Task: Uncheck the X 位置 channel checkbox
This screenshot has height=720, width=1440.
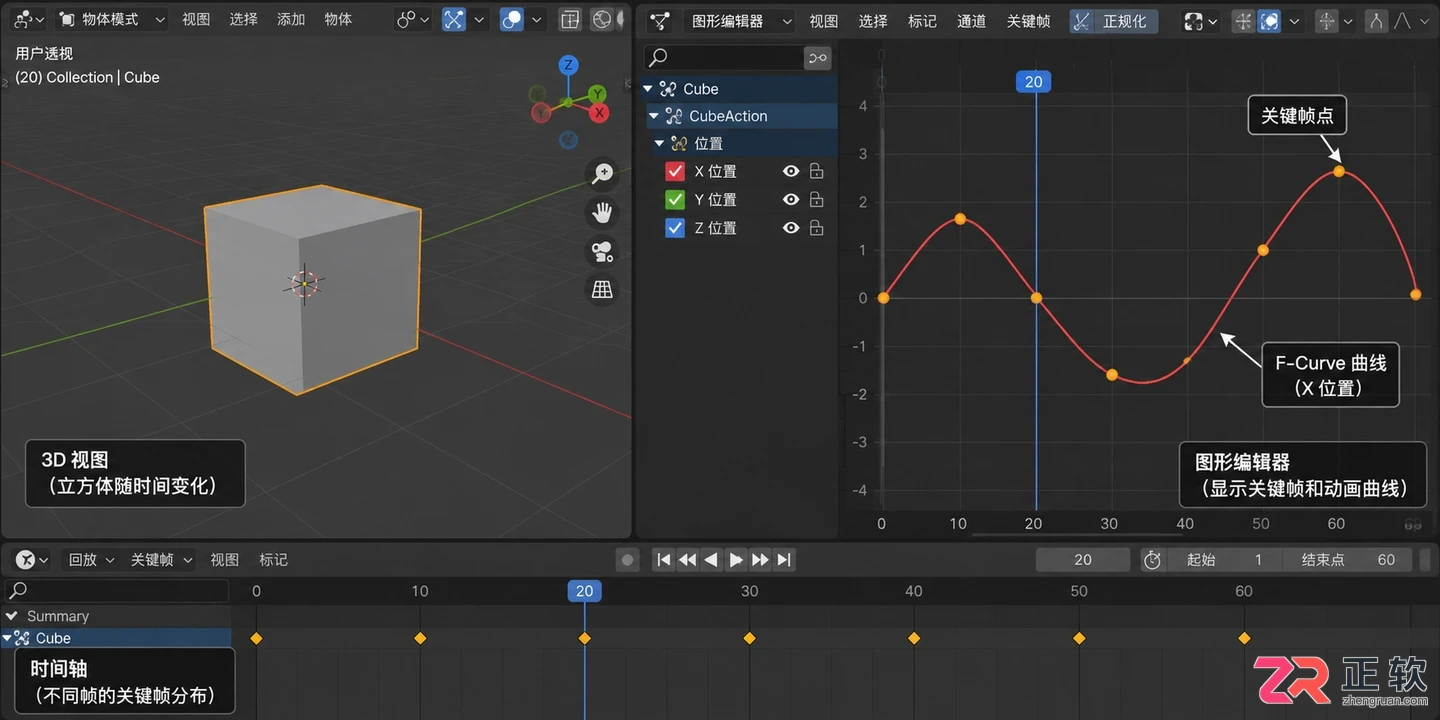Action: [675, 172]
